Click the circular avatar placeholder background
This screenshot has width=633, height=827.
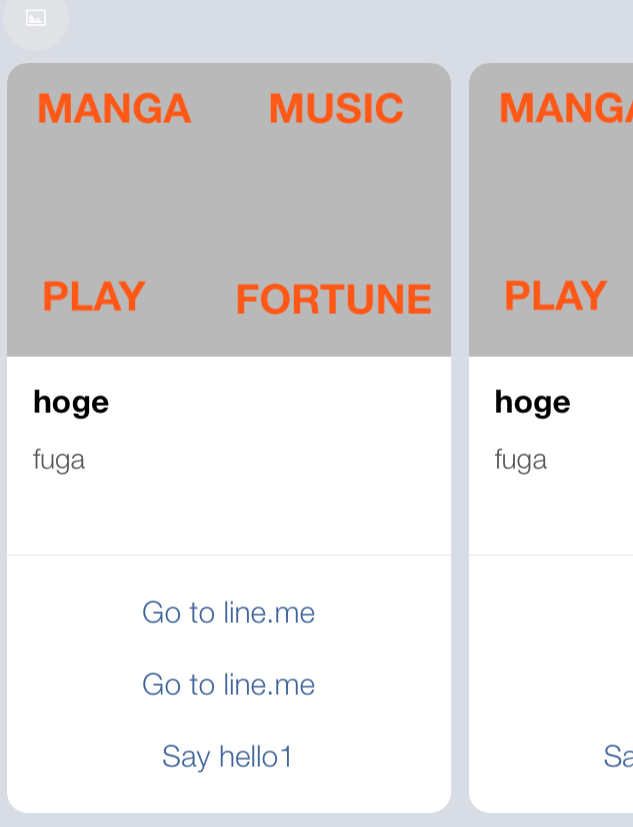pos(36,19)
